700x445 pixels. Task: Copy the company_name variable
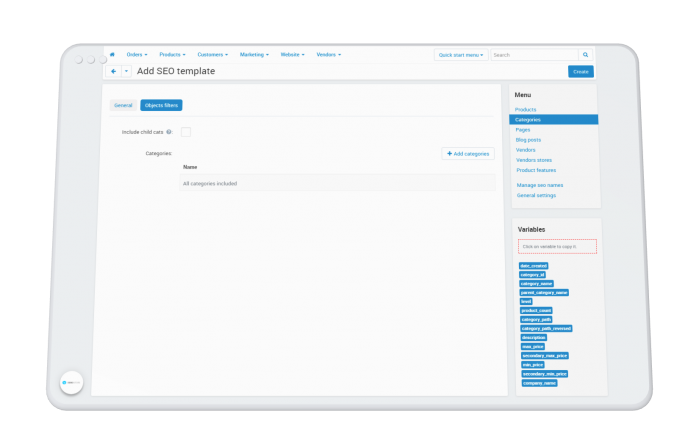pyautogui.click(x=540, y=383)
